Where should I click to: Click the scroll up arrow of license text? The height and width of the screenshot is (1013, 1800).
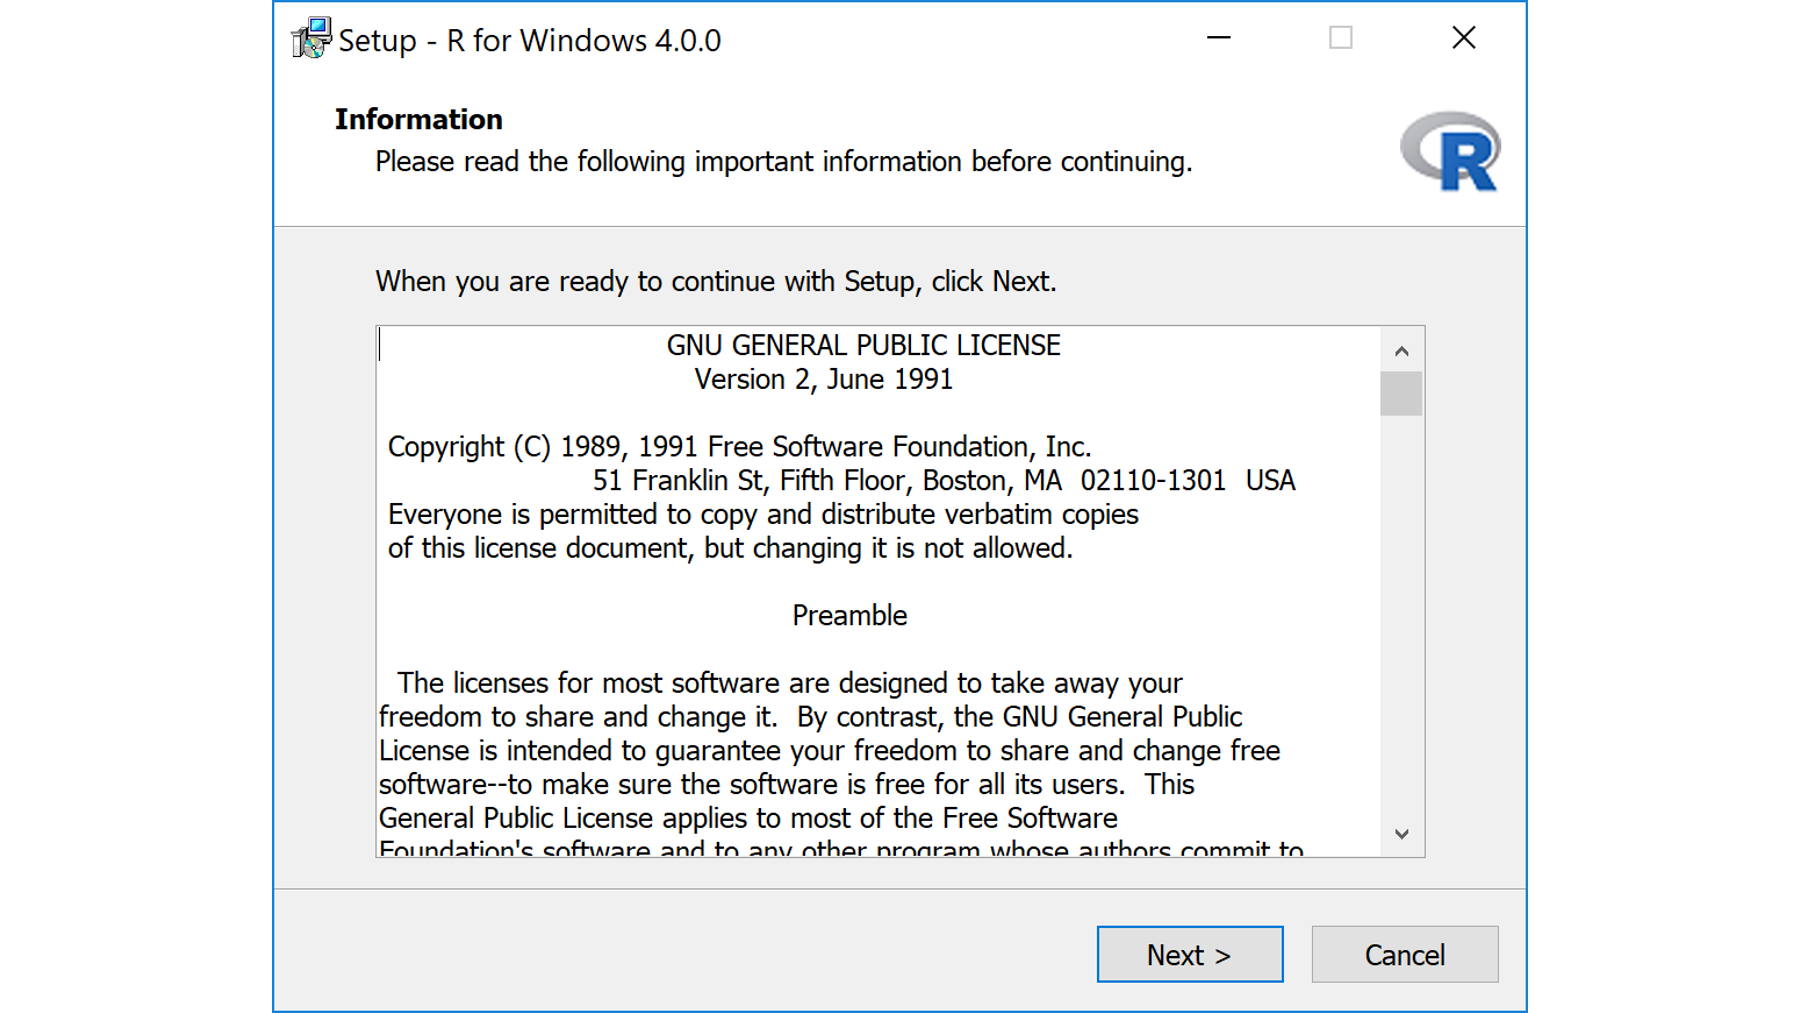(x=1401, y=350)
